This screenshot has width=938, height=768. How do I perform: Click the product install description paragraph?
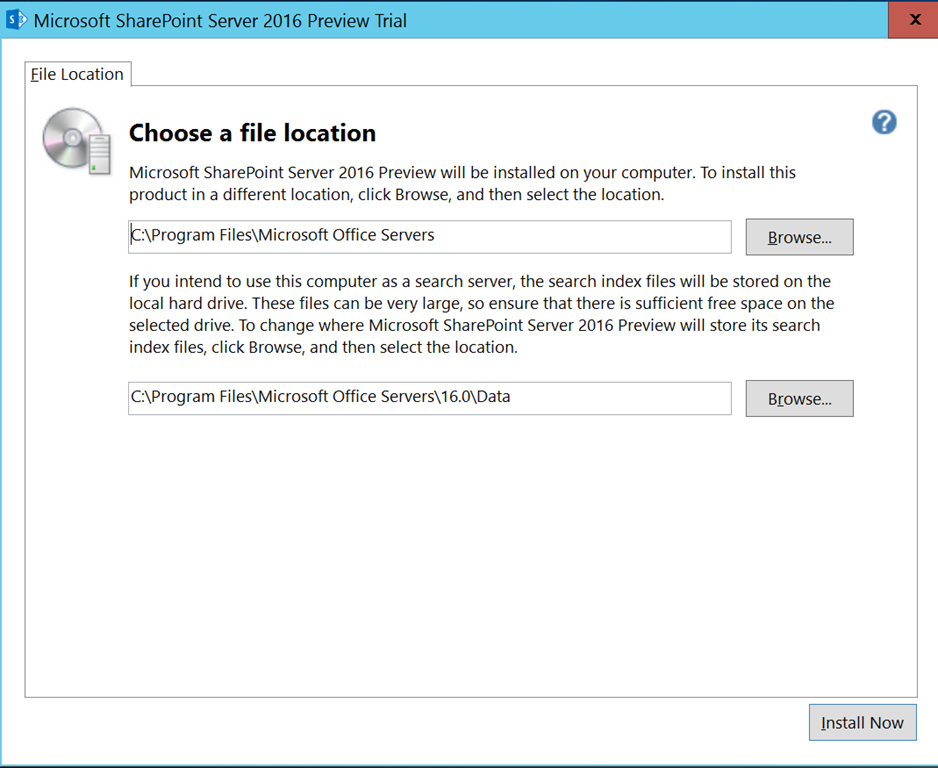462,183
